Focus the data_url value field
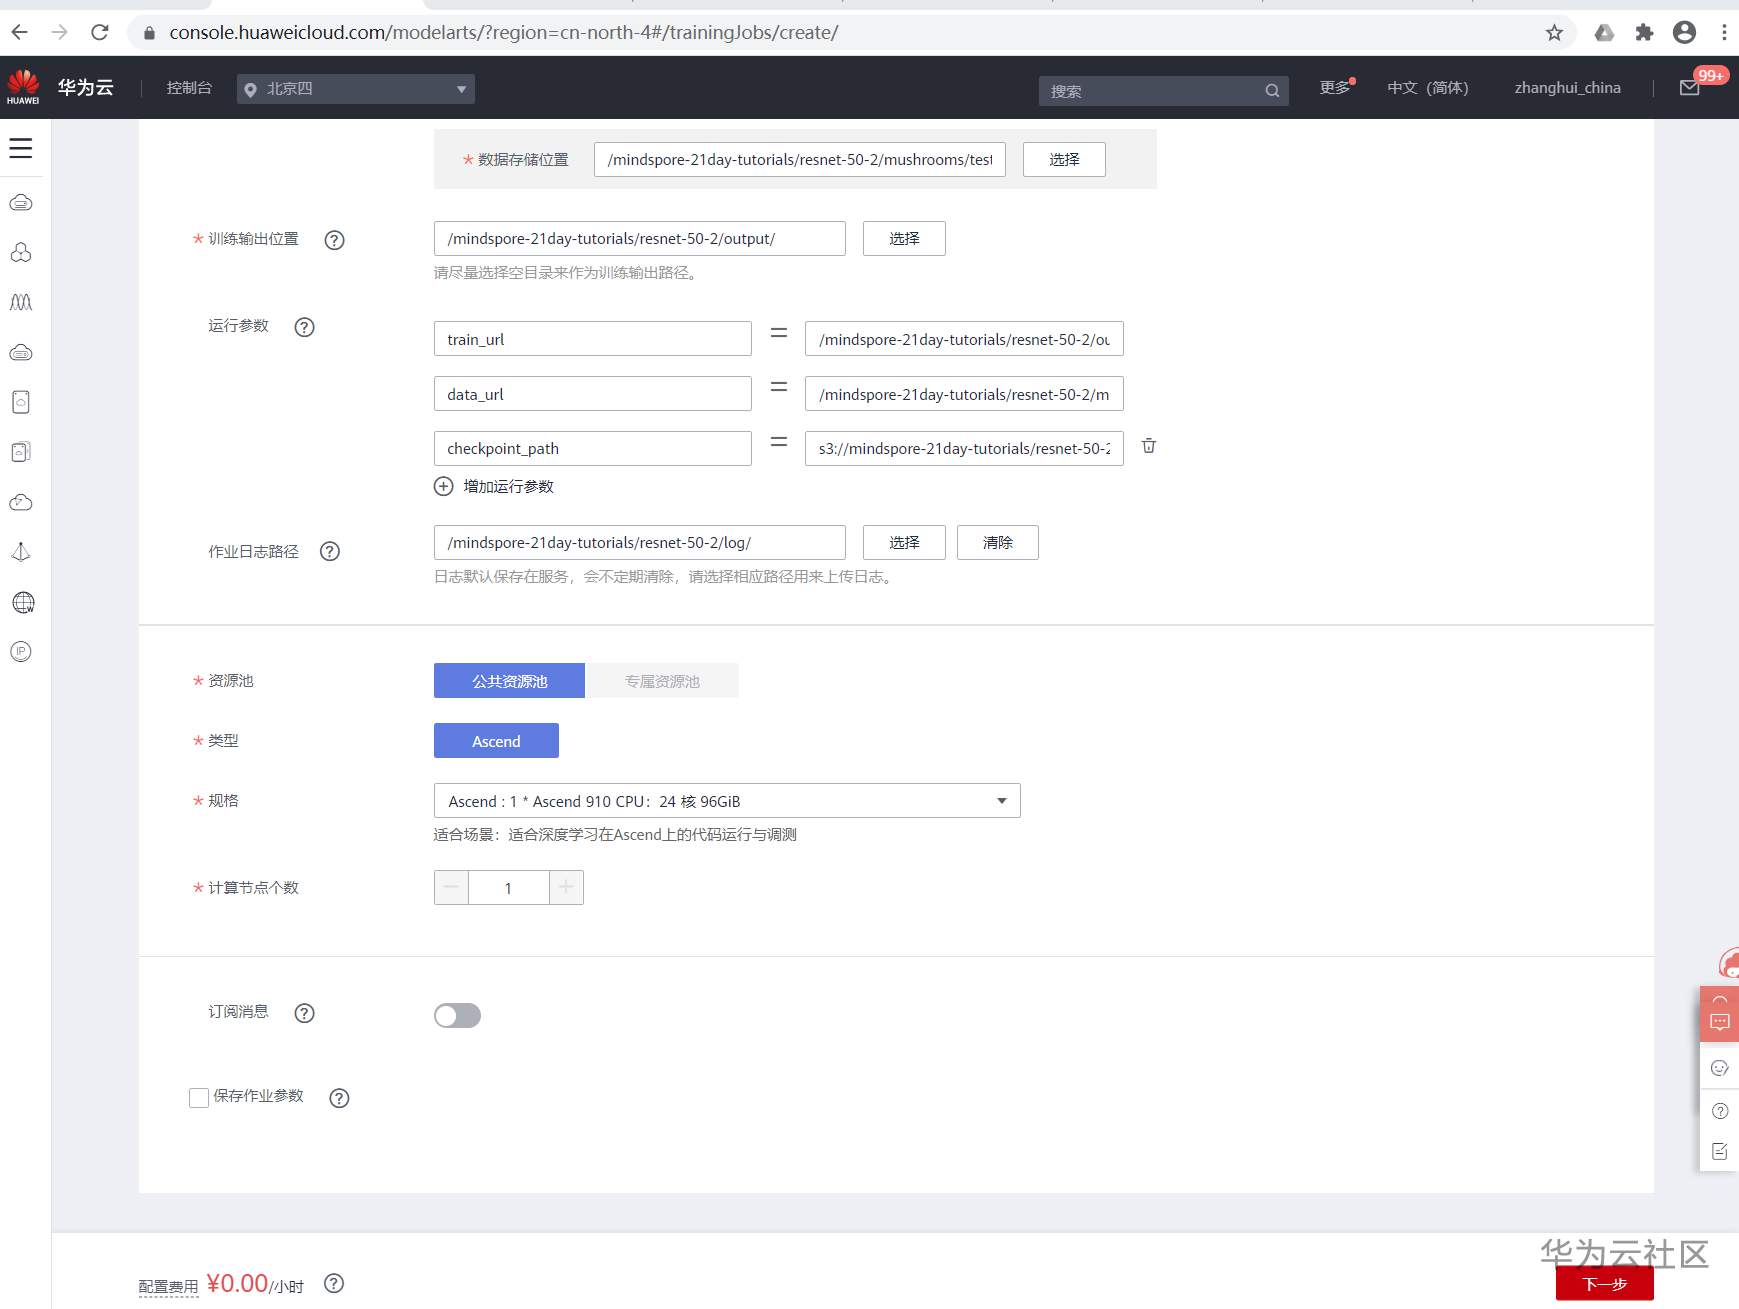Viewport: 1739px width, 1309px height. coord(964,394)
